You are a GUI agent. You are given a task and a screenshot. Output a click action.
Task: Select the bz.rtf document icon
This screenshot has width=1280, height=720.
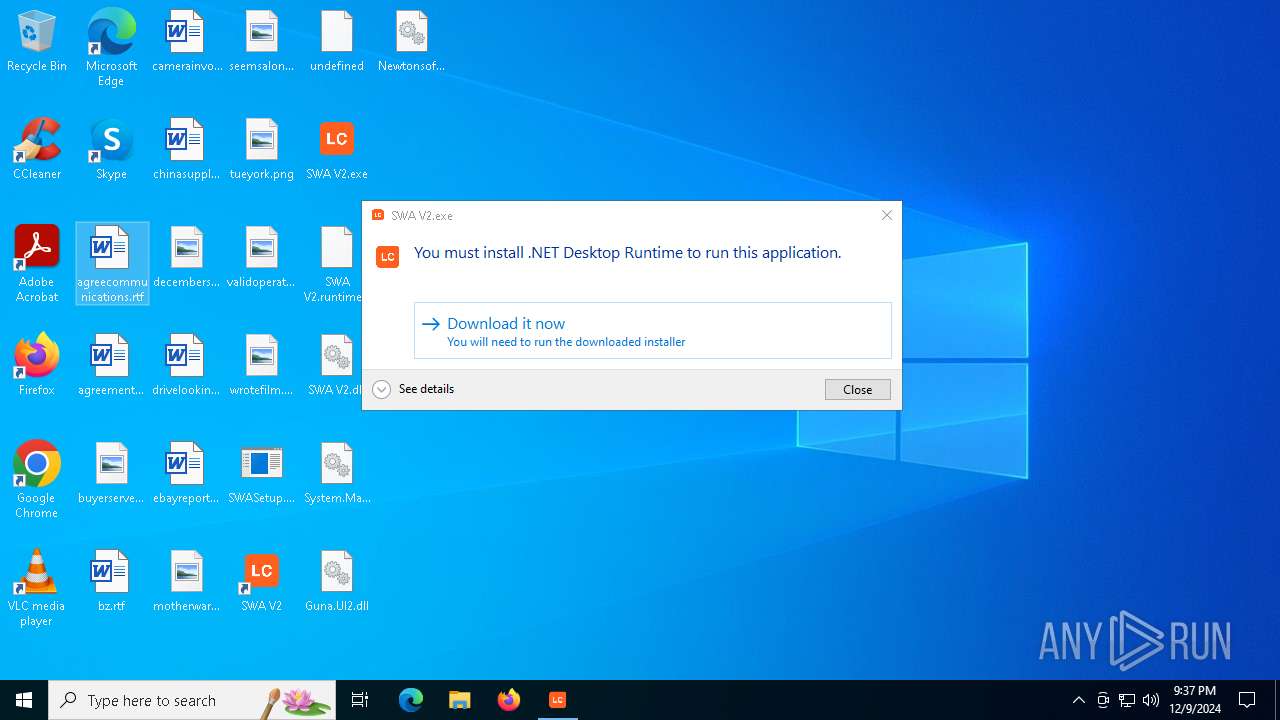coord(111,582)
